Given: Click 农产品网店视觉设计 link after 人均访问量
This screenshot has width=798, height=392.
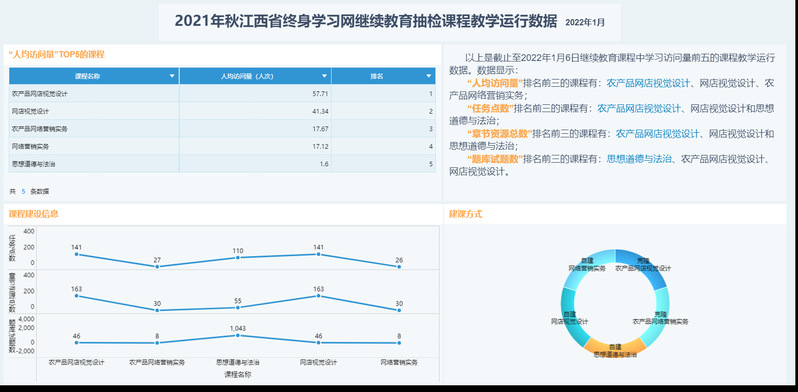Looking at the screenshot, I should (x=648, y=83).
